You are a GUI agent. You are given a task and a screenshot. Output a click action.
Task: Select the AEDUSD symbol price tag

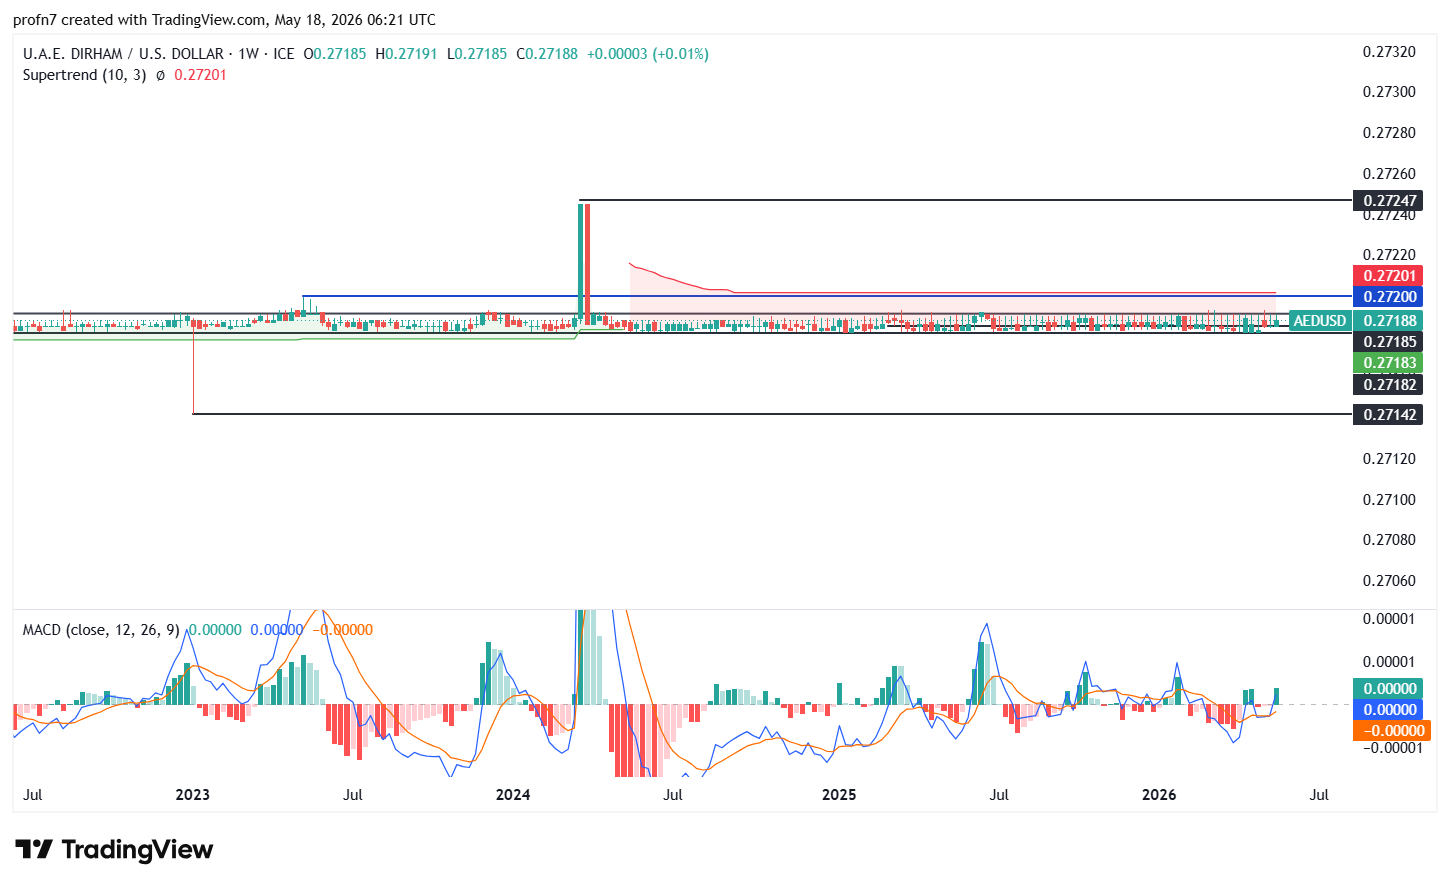click(1319, 321)
